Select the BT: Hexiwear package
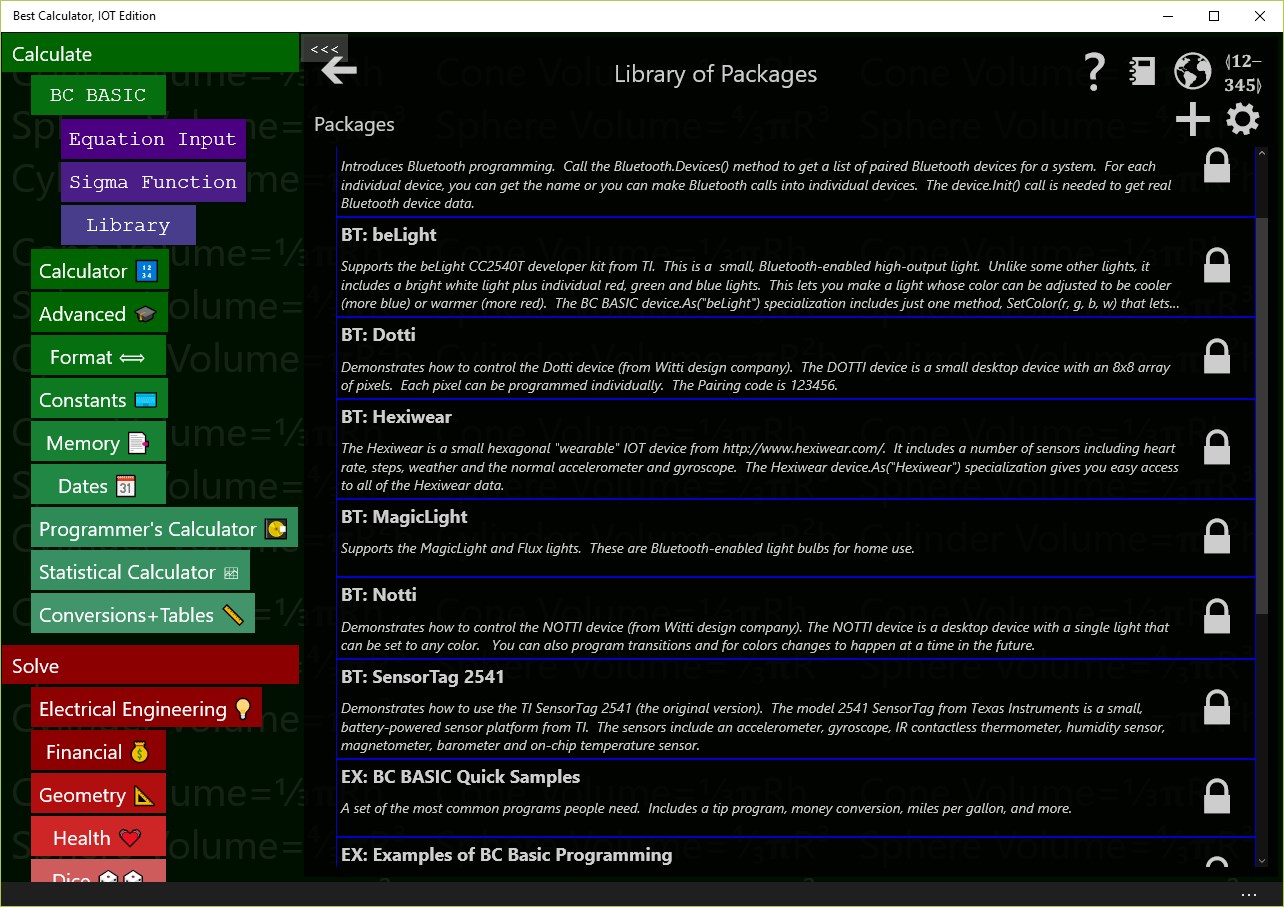The width and height of the screenshot is (1284, 907). (x=795, y=449)
